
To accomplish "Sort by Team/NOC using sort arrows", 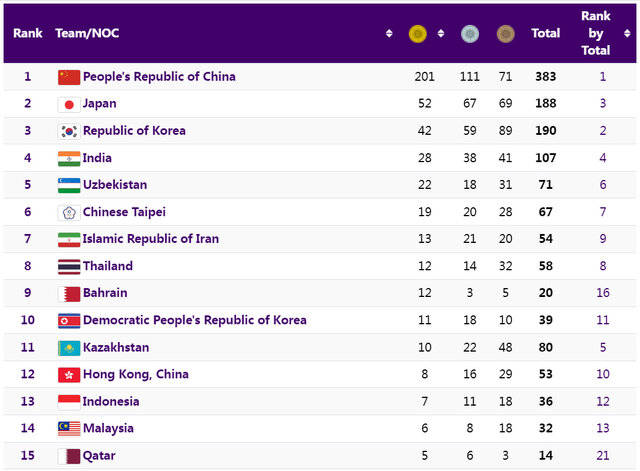I will tap(389, 34).
